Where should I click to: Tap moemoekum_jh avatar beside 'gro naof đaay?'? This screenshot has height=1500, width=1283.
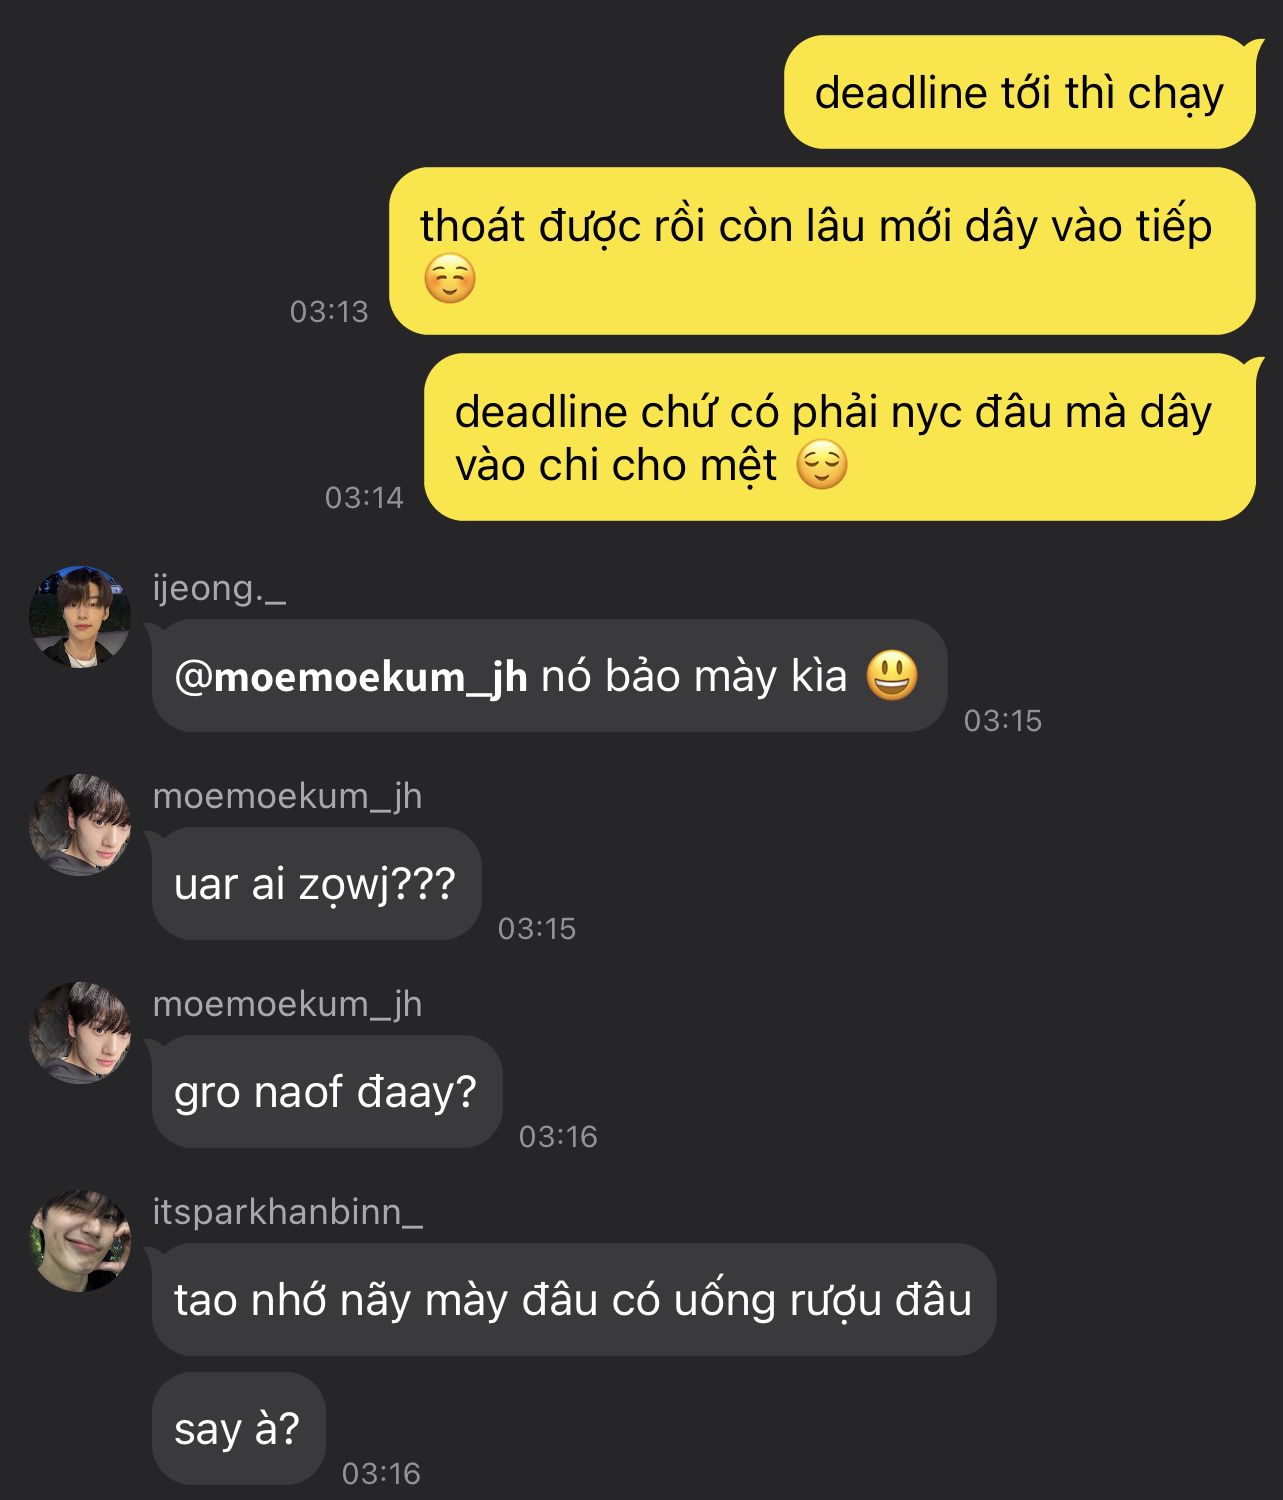tap(80, 1032)
